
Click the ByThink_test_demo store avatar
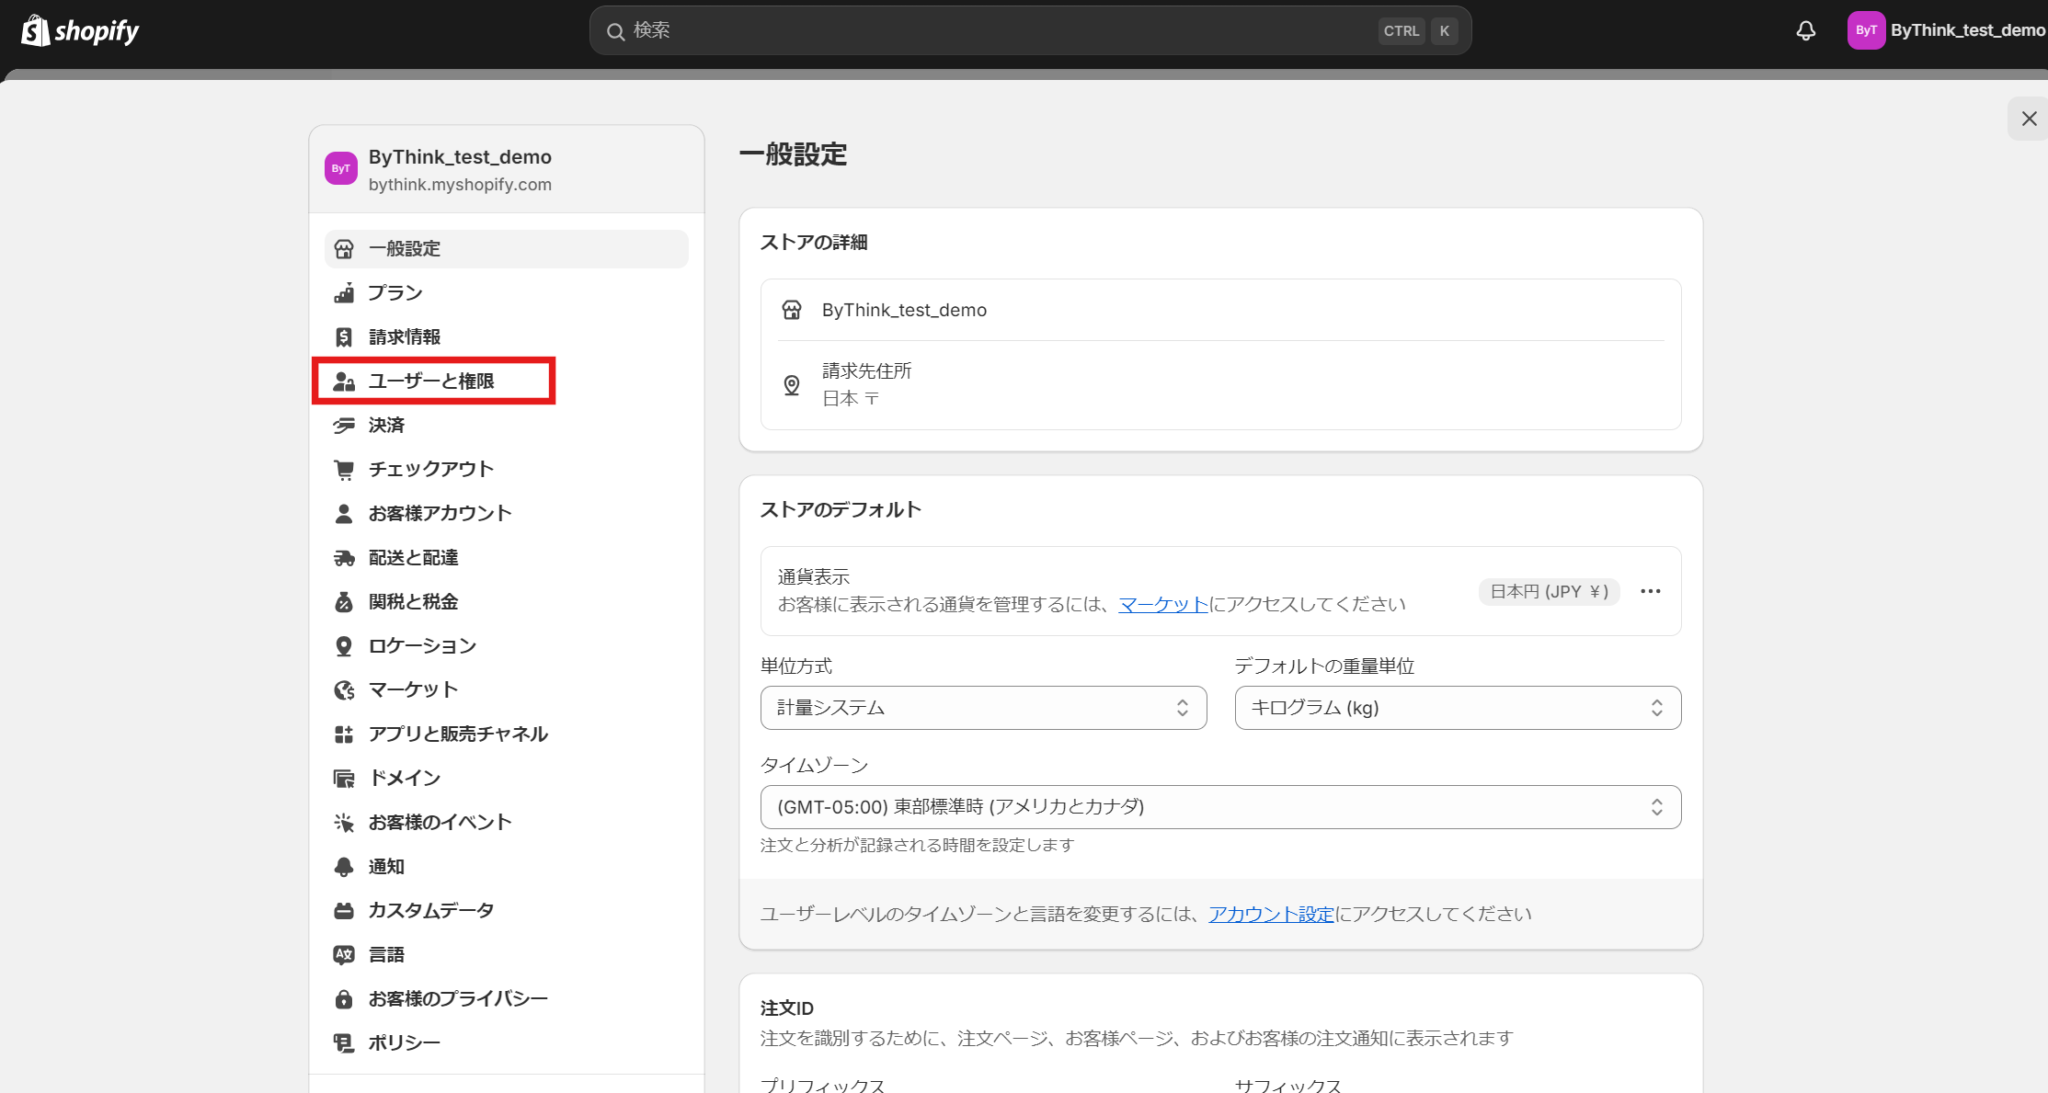[x=1866, y=30]
